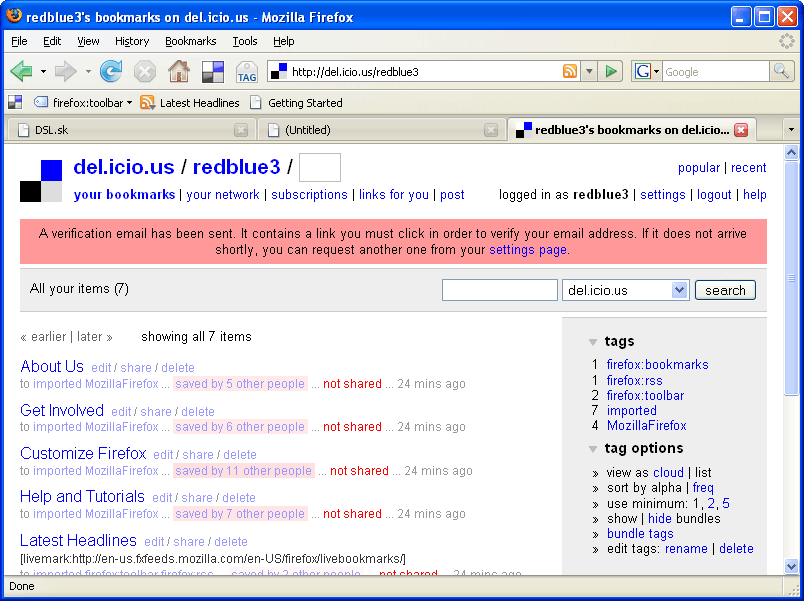Click the del.icio.us search text field
804x601 pixels.
pyautogui.click(x=499, y=290)
